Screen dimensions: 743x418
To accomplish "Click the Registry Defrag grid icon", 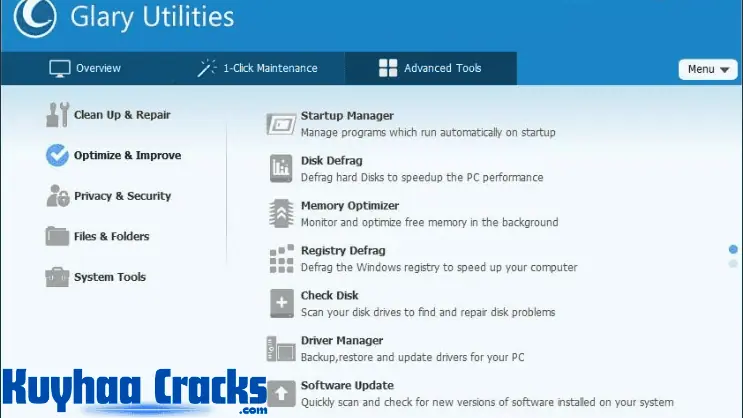I will 280,258.
